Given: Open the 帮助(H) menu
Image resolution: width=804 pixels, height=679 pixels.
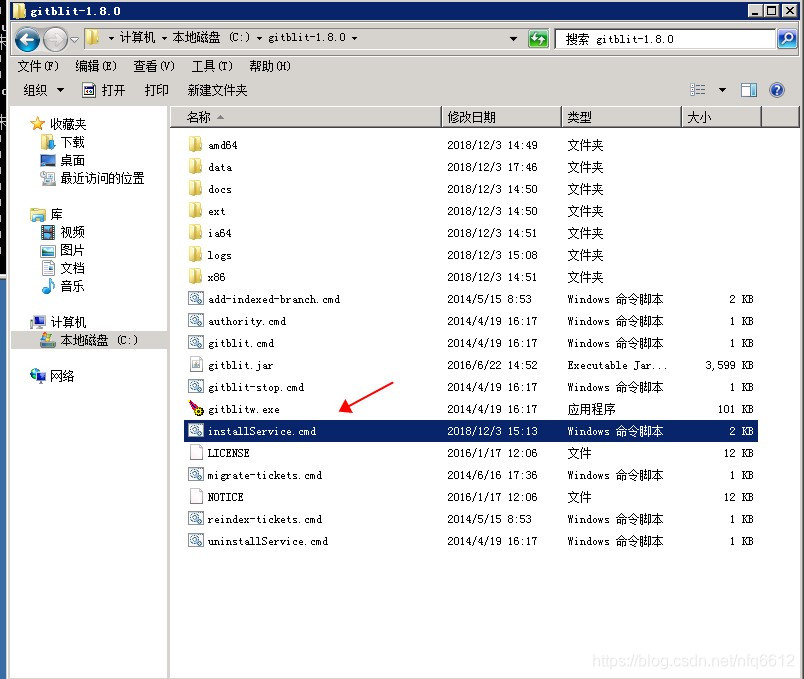Looking at the screenshot, I should tap(270, 66).
